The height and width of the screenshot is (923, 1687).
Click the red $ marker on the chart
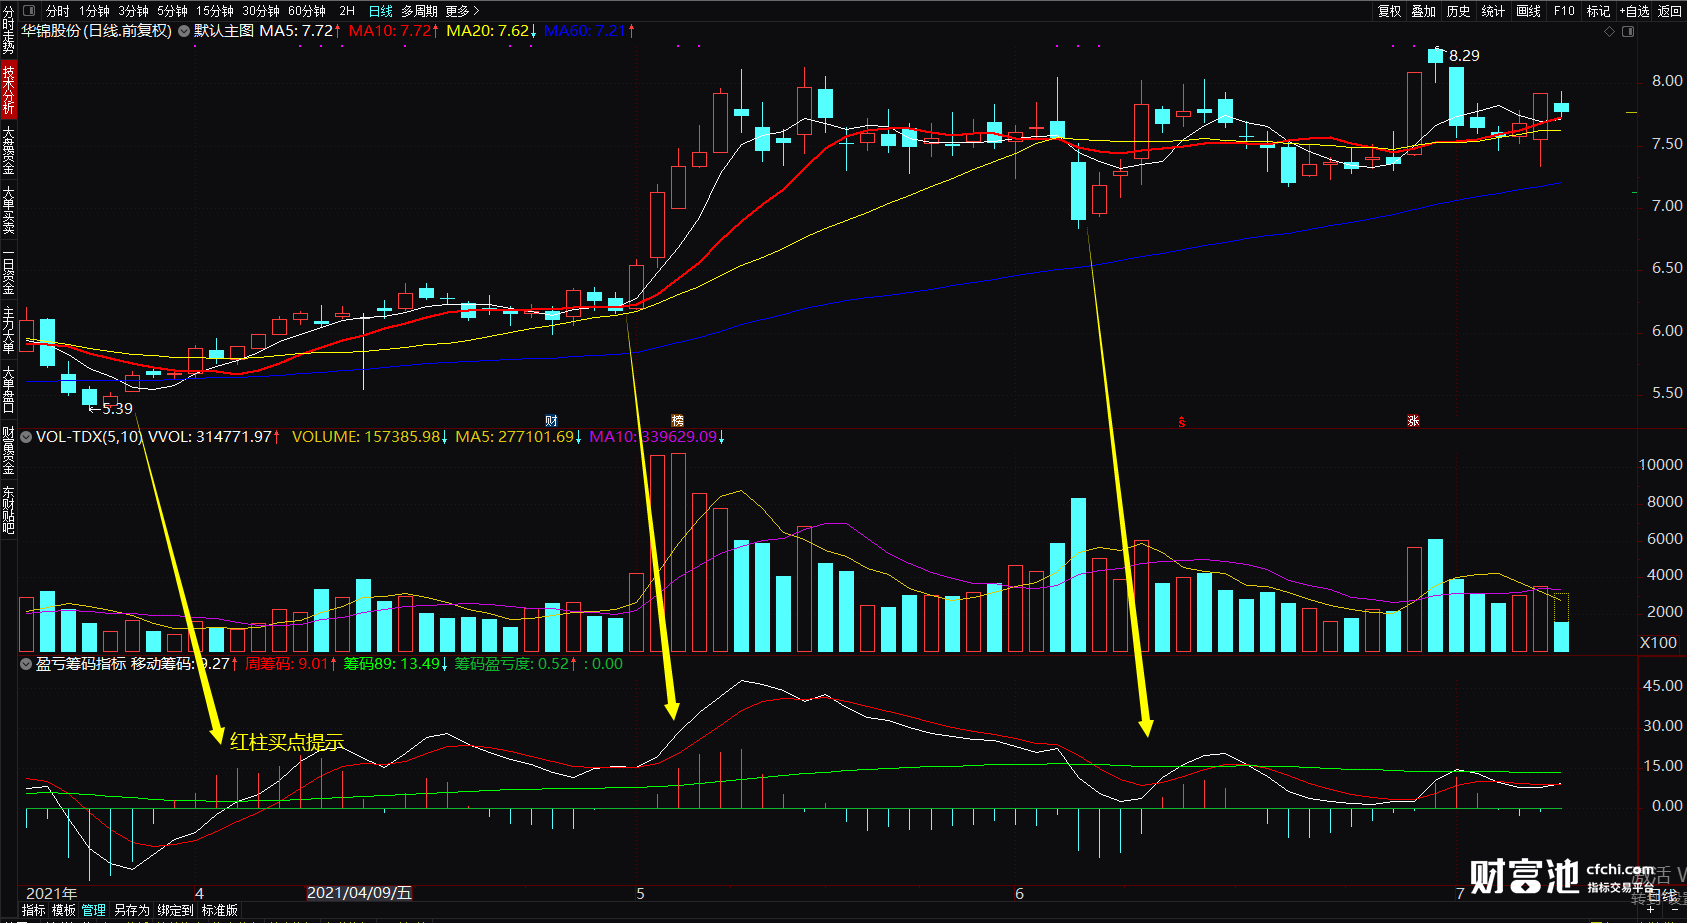[1182, 422]
